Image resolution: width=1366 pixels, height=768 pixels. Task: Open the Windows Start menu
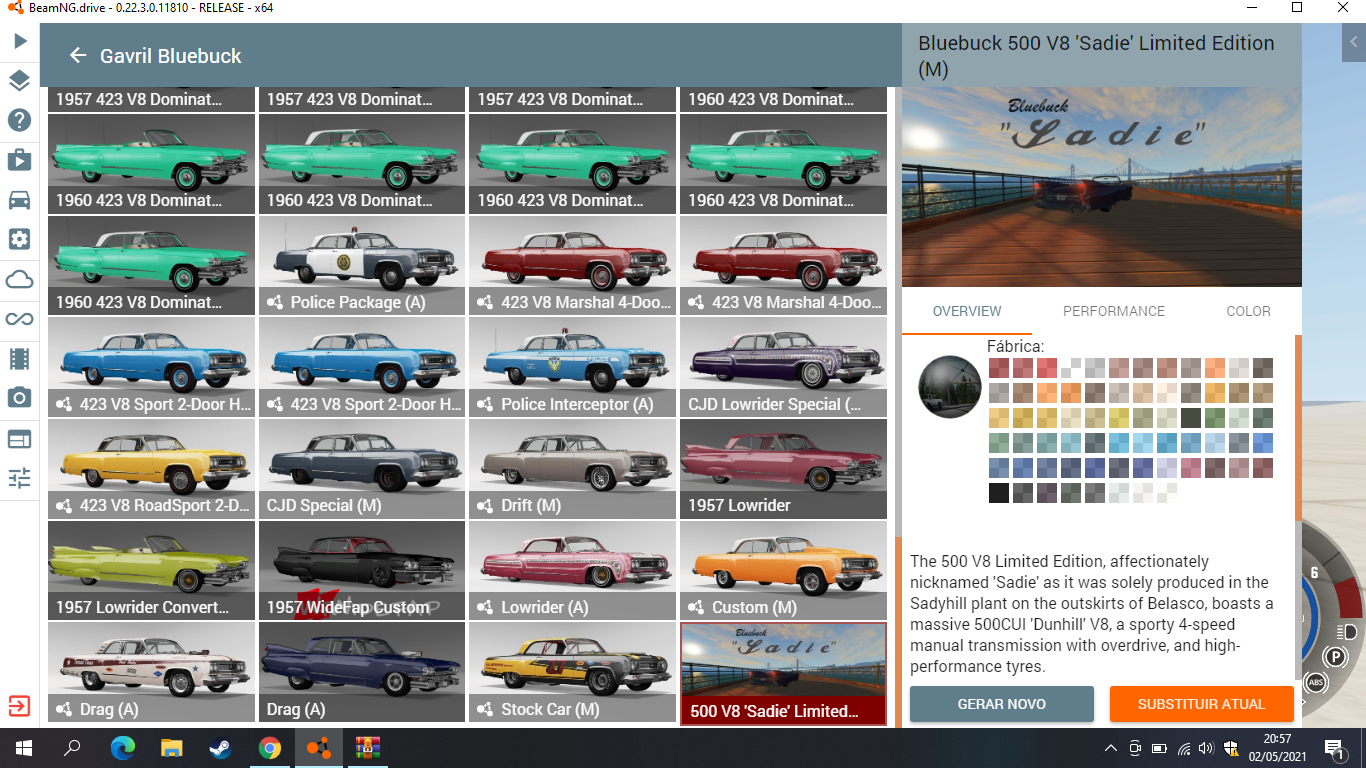[23, 748]
